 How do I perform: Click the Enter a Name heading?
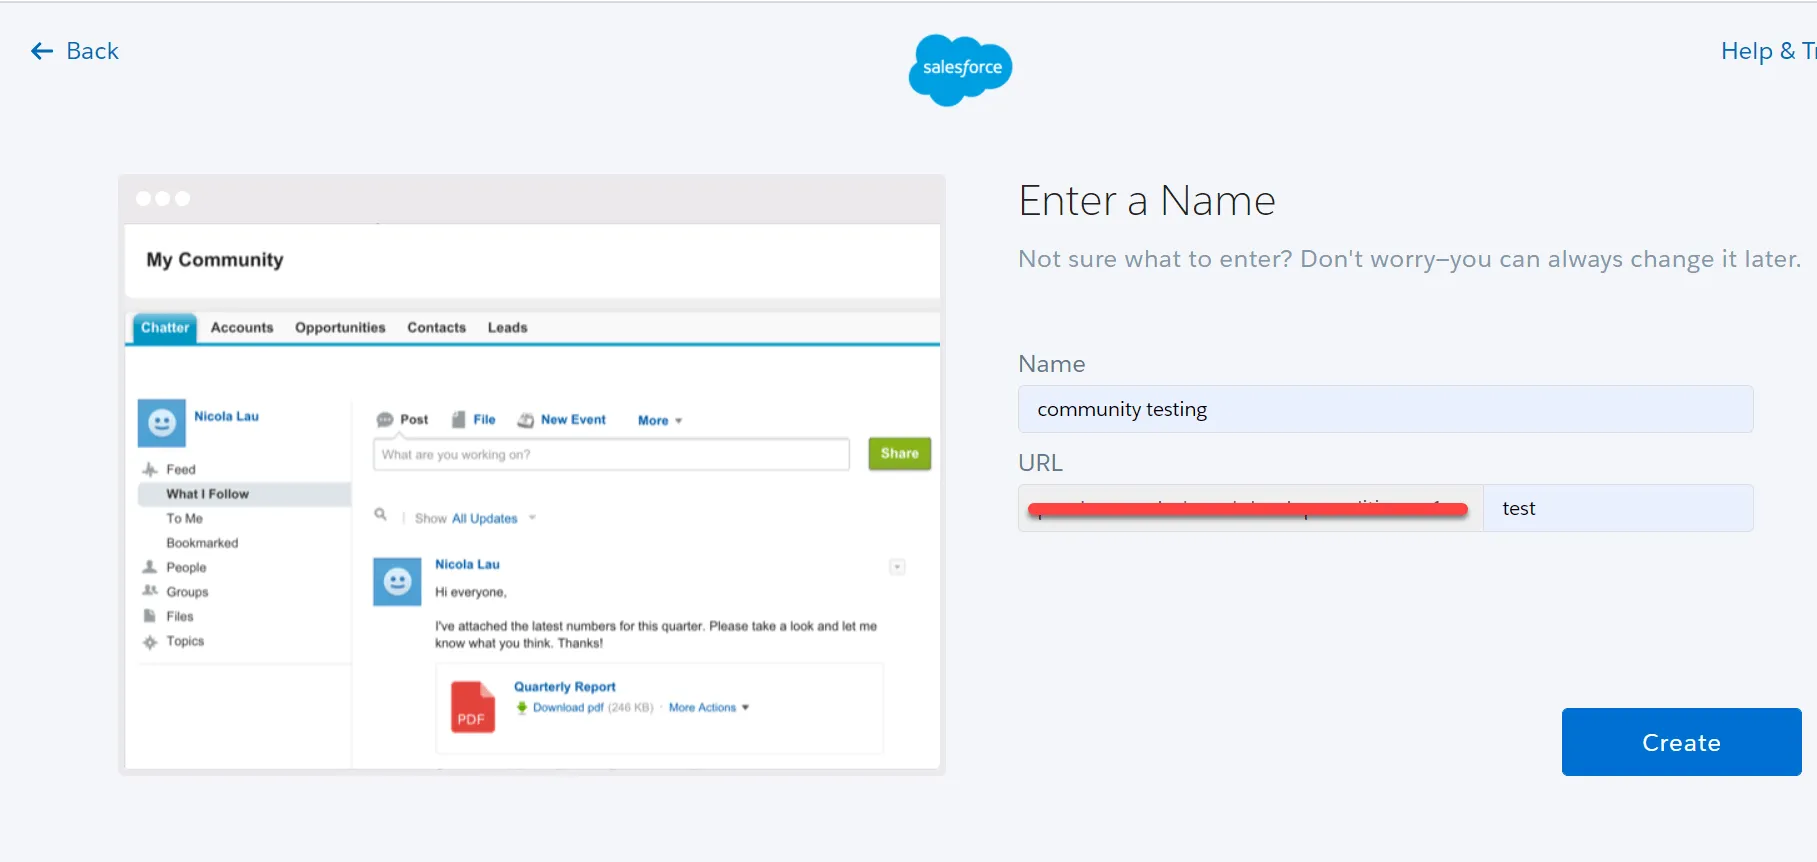(x=1147, y=201)
